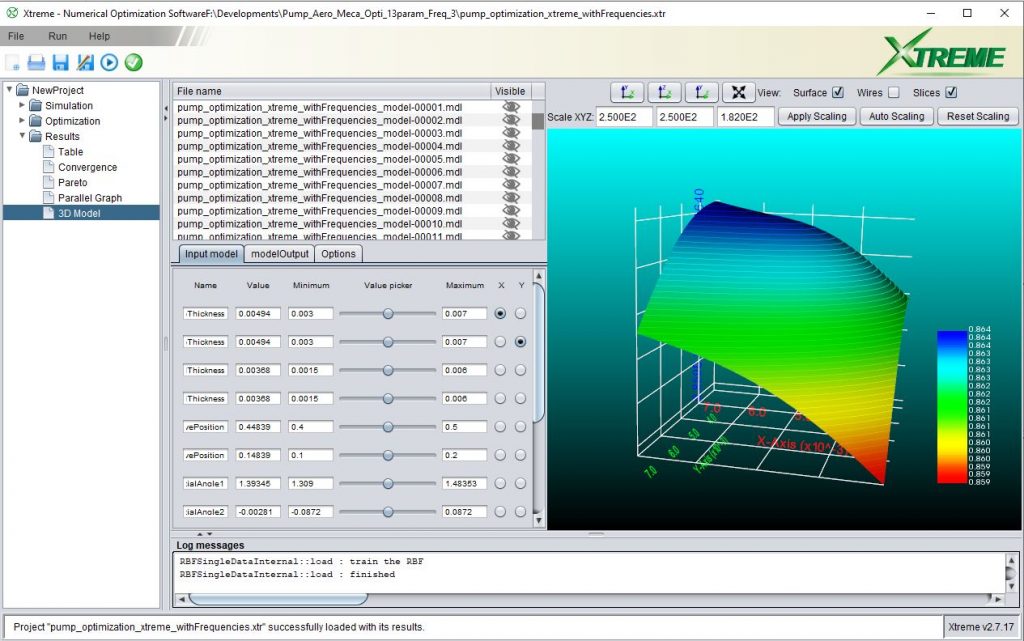1024x641 pixels.
Task: Click the Parallel Graph page icon
Action: [x=48, y=198]
